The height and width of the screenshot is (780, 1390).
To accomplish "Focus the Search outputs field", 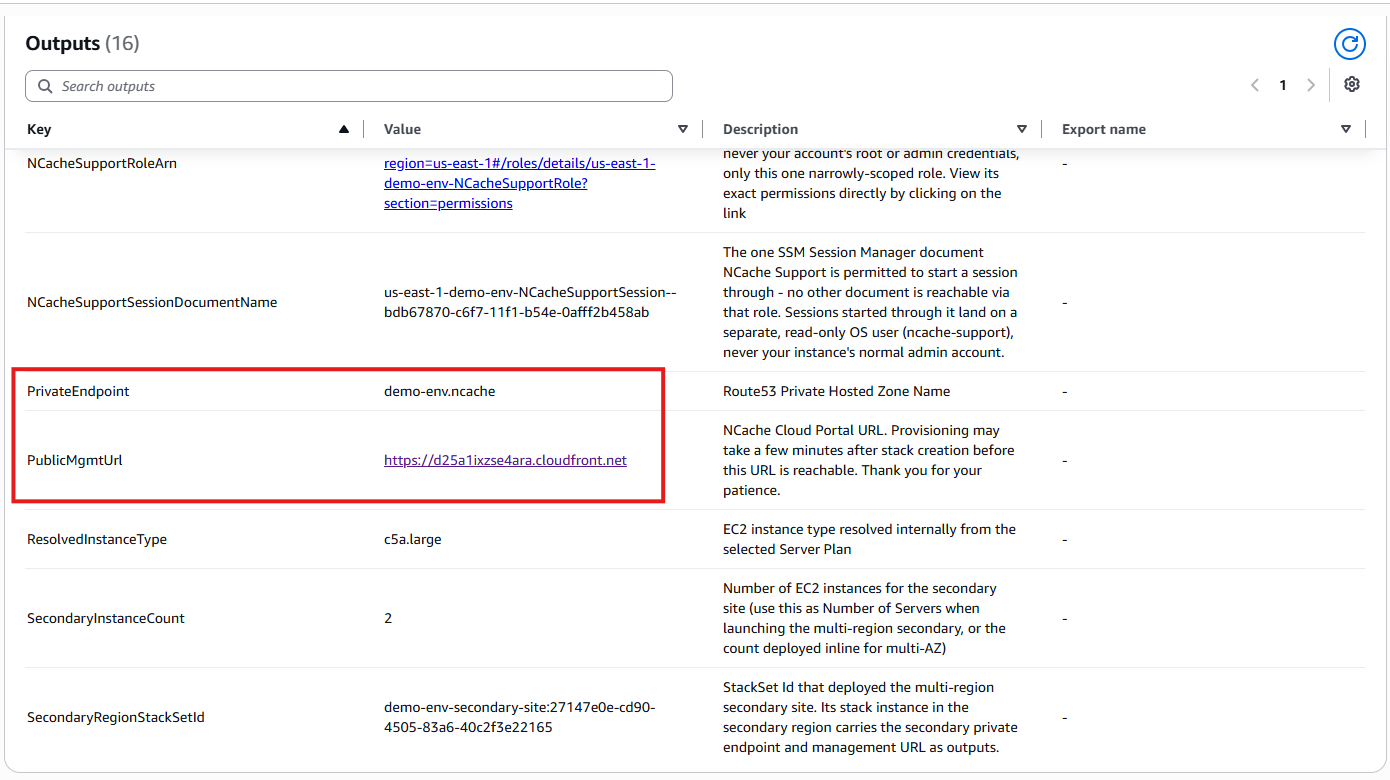I will [x=349, y=86].
